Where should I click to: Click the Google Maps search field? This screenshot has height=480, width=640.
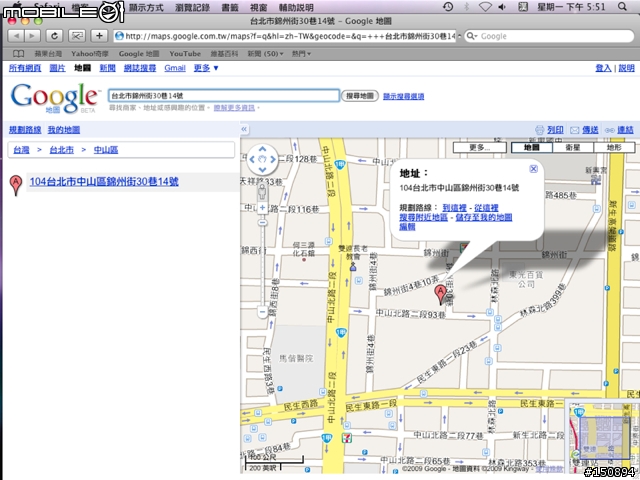tap(224, 96)
